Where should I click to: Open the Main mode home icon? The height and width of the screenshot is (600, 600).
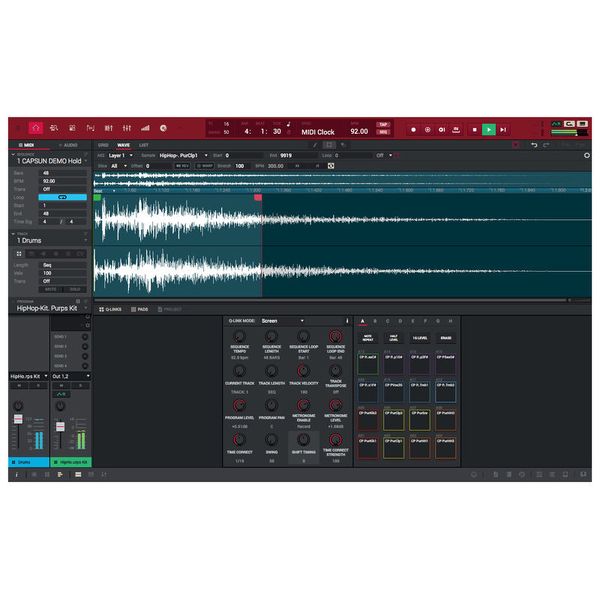click(36, 128)
